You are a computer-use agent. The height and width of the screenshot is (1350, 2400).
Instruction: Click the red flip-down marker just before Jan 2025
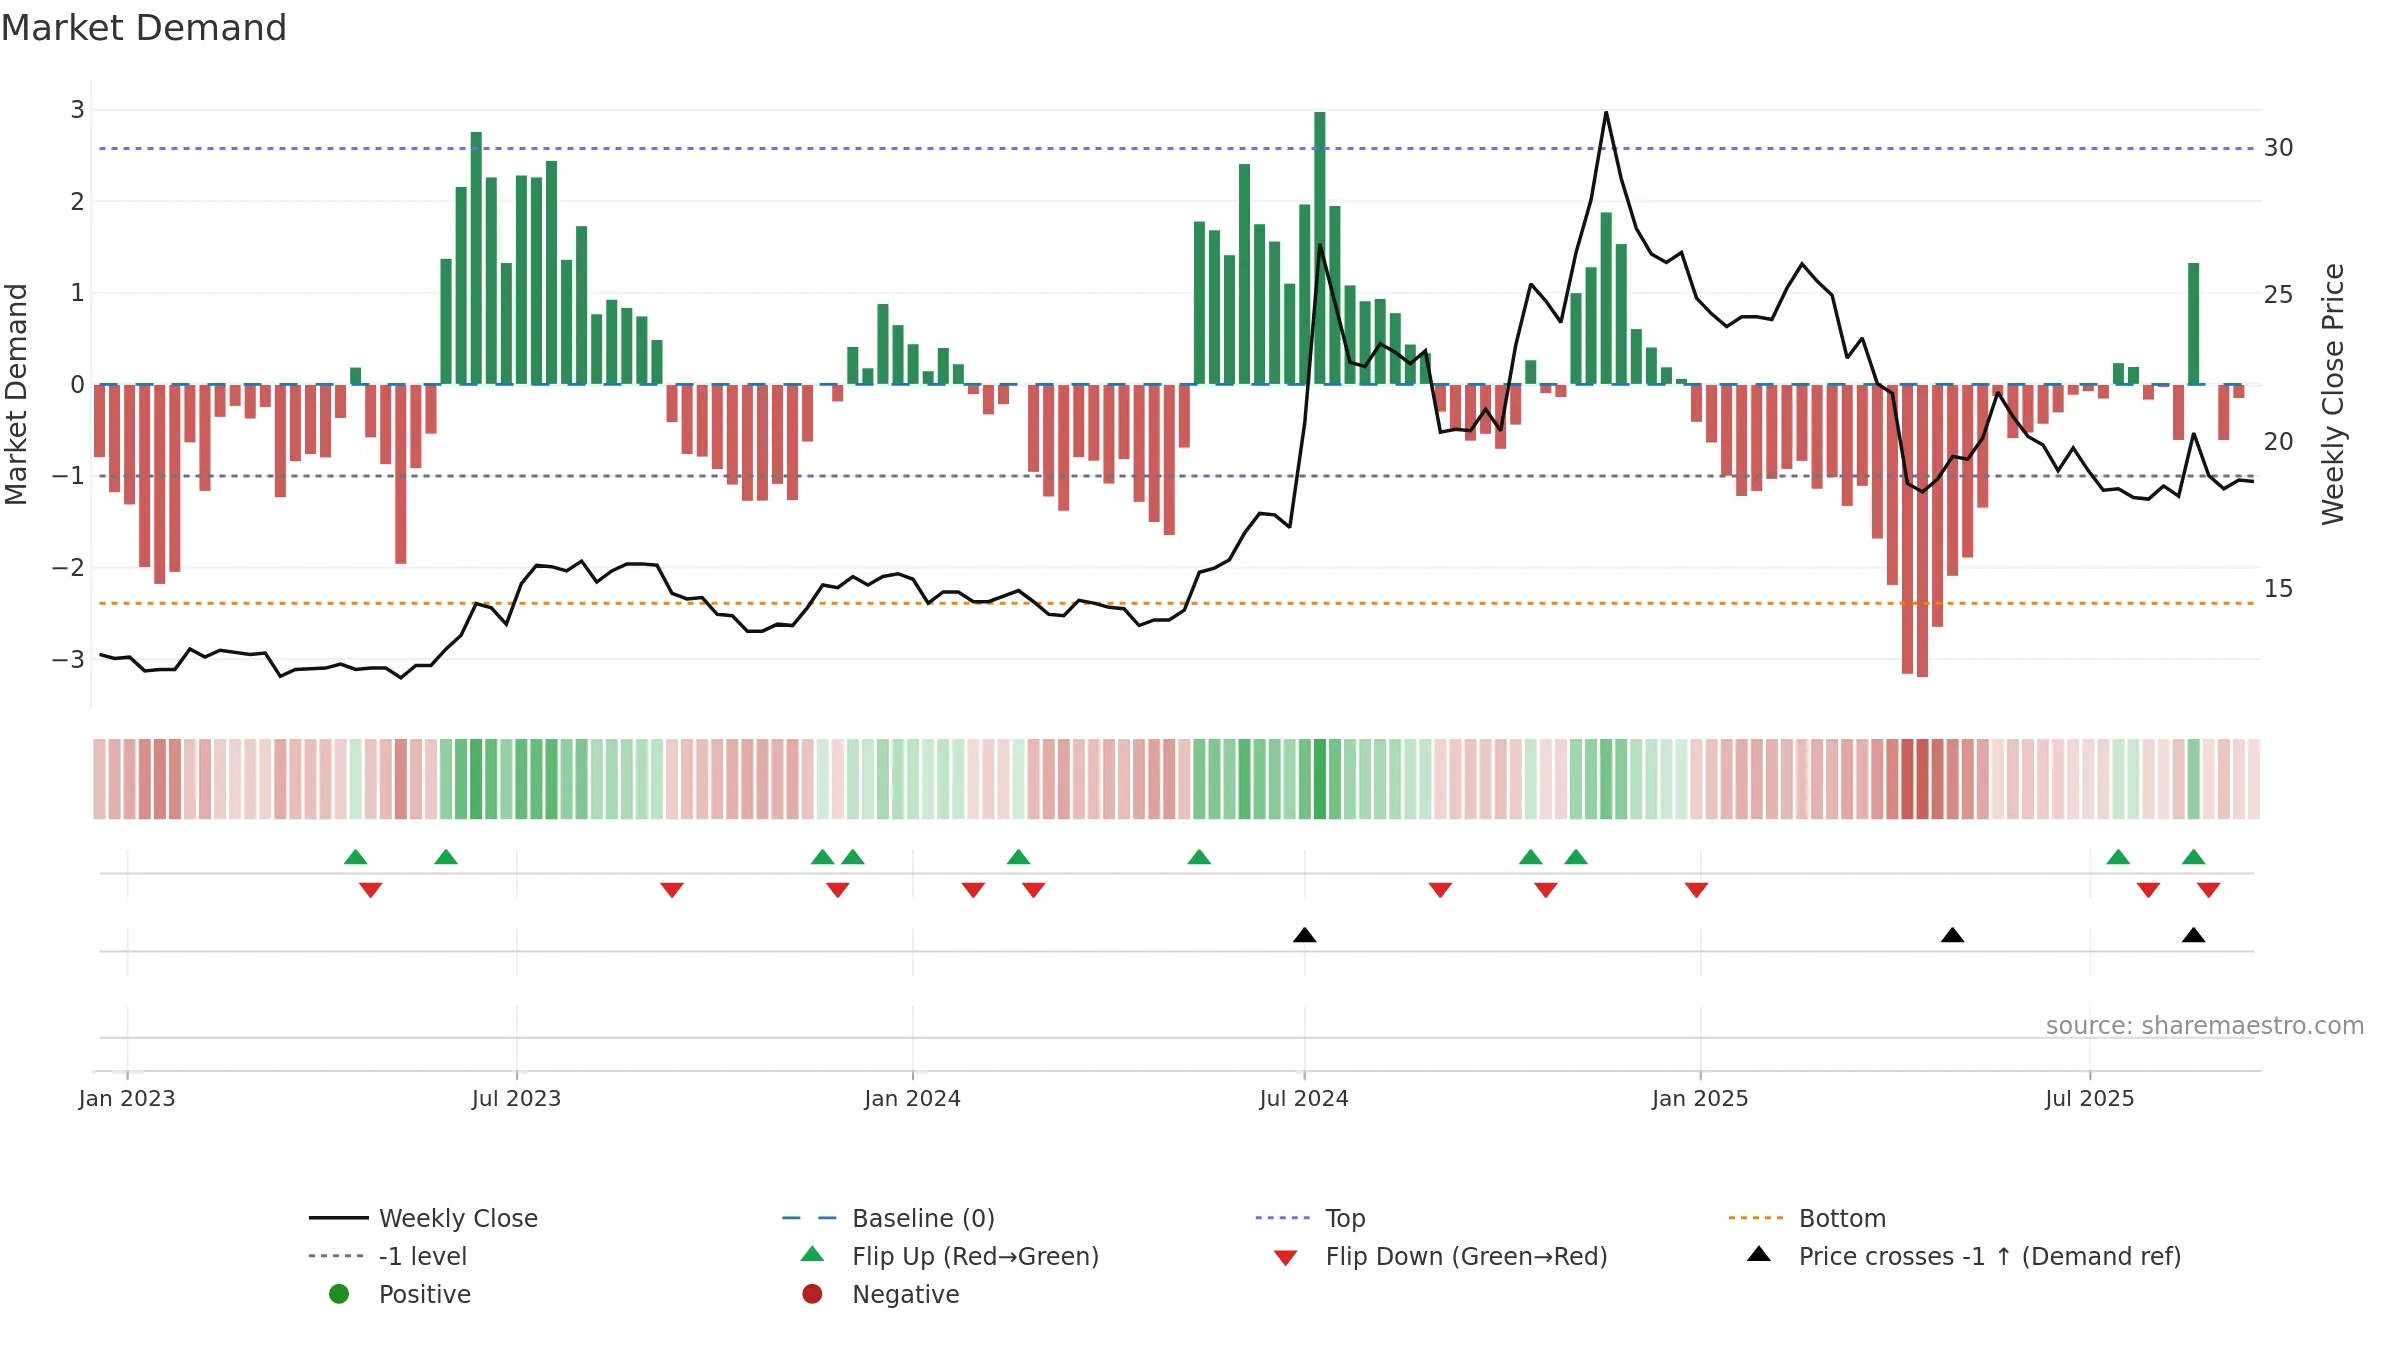[x=1696, y=890]
